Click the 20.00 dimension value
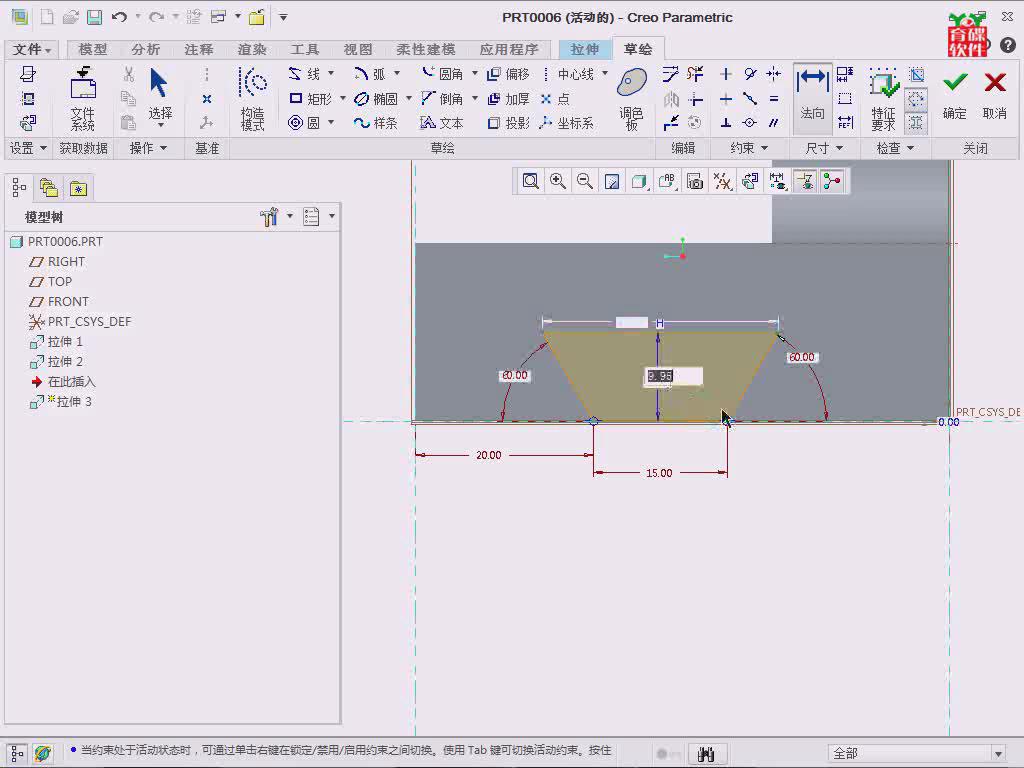This screenshot has width=1024, height=768. click(x=488, y=455)
